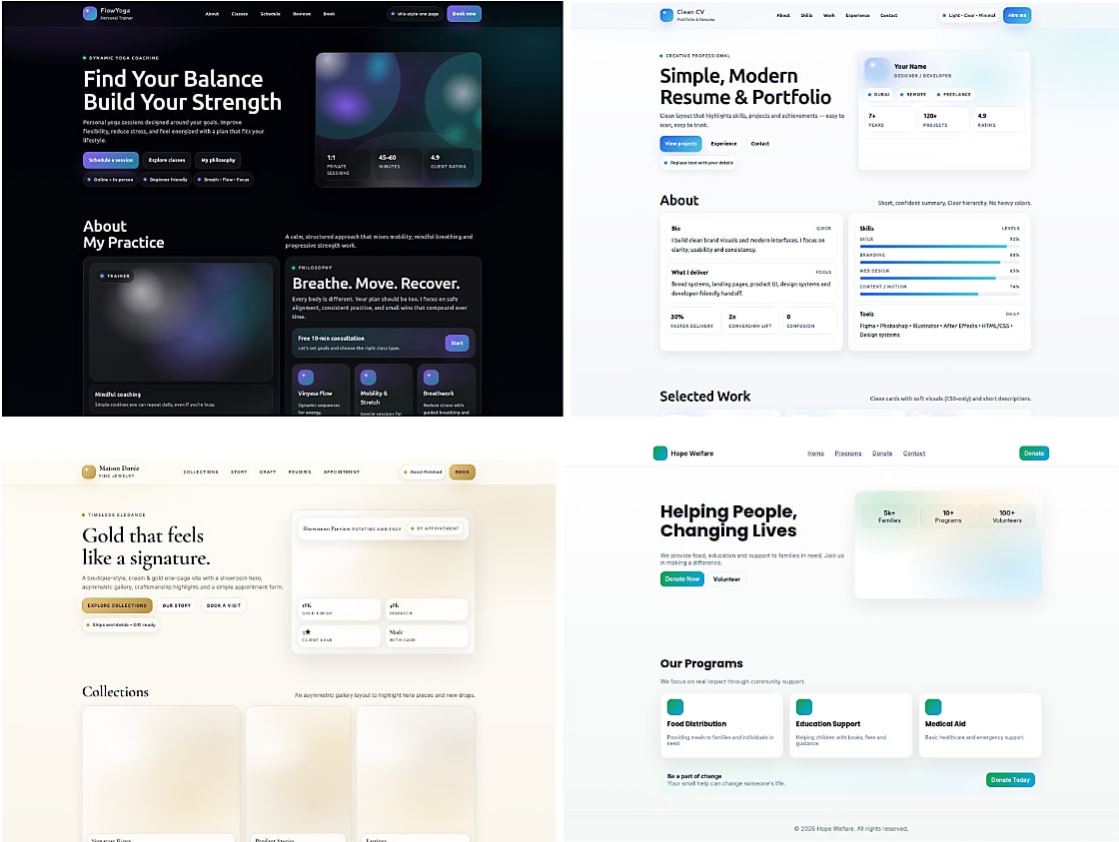Image resolution: width=1119 pixels, height=842 pixels.
Task: Click the Vinyasa Flow class icon
Action: click(x=305, y=377)
